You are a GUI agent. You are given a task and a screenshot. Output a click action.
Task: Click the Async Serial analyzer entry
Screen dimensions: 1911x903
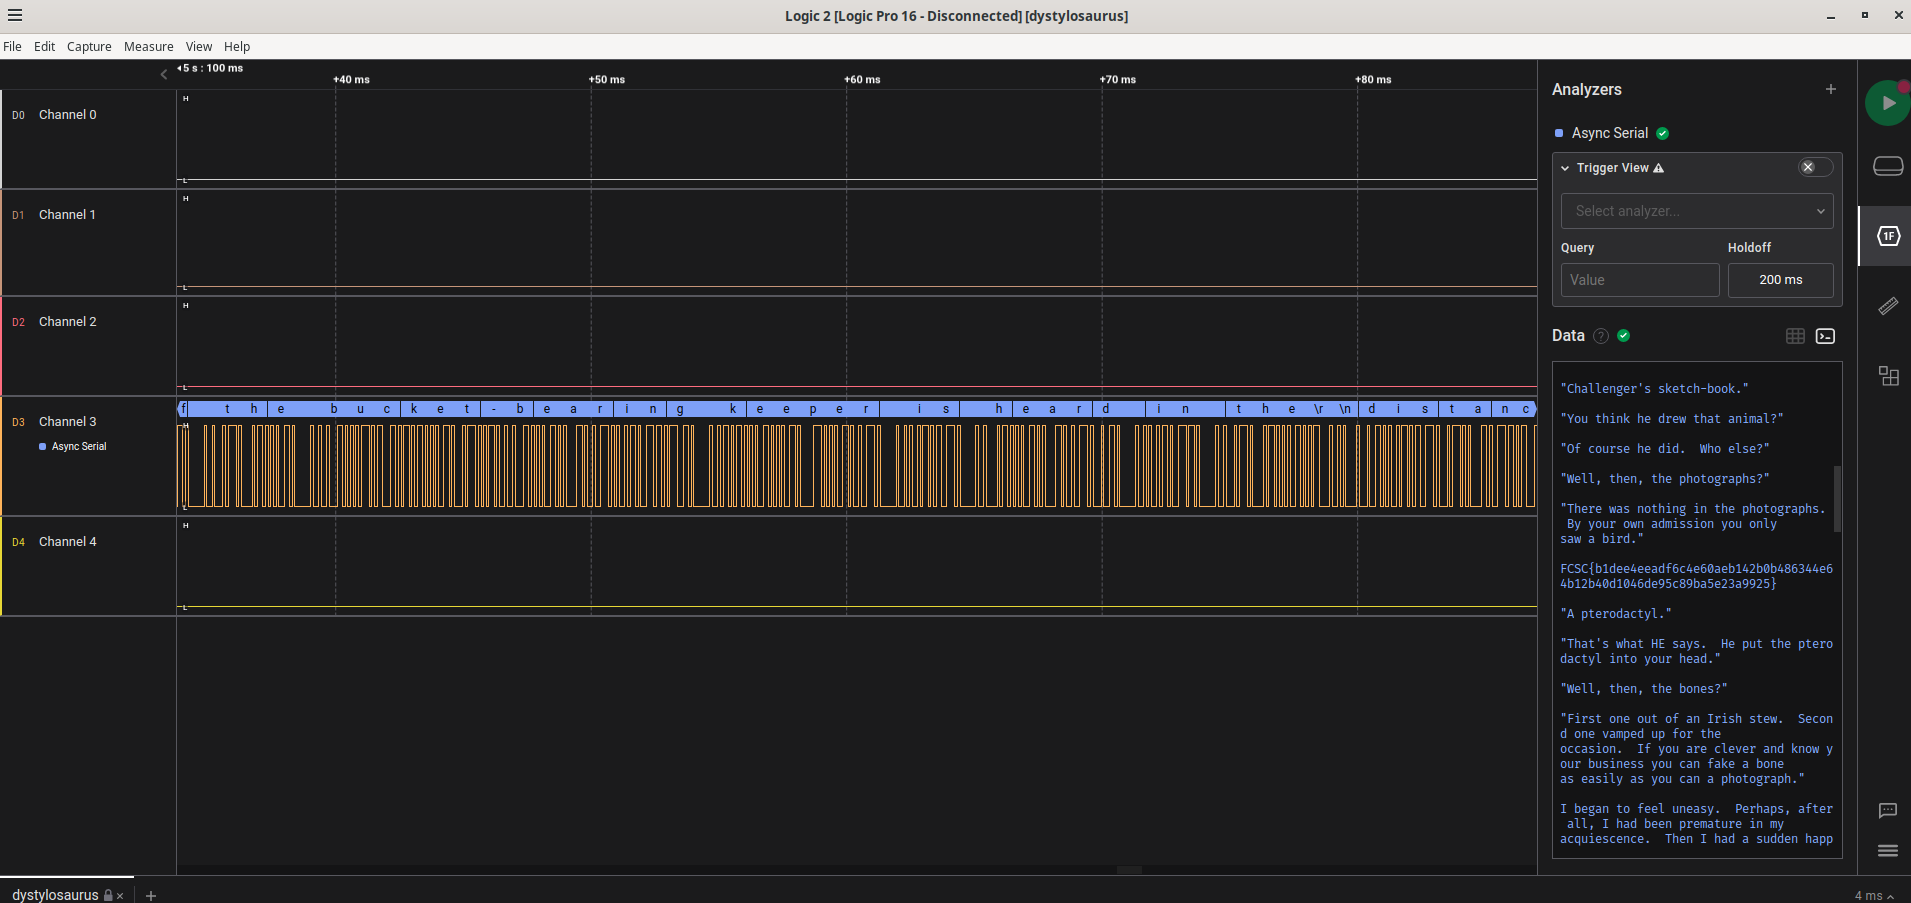pyautogui.click(x=1609, y=133)
